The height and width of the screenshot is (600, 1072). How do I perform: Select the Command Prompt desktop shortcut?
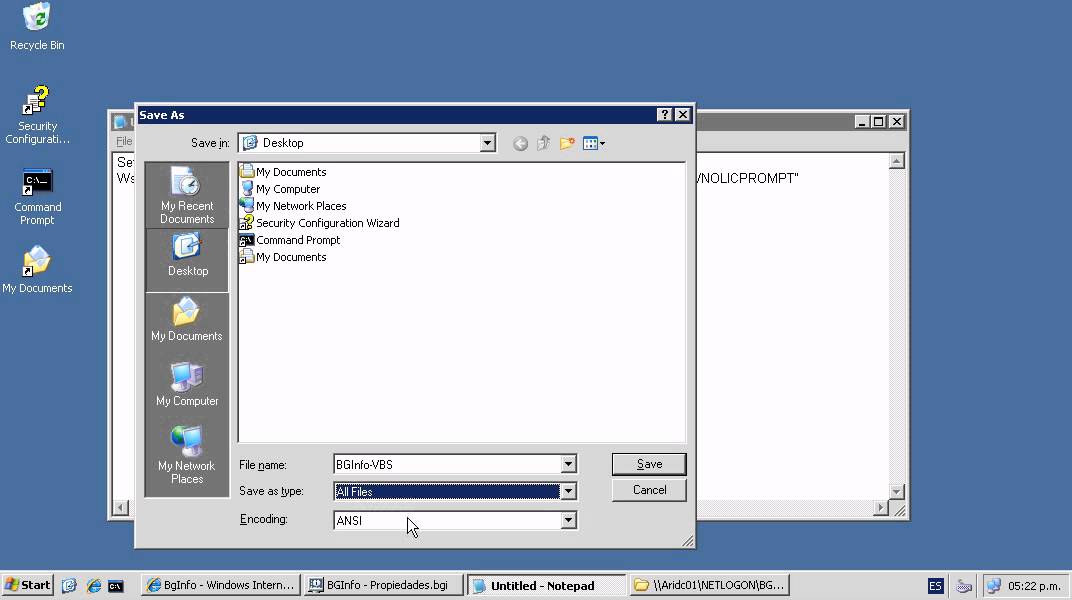(37, 197)
